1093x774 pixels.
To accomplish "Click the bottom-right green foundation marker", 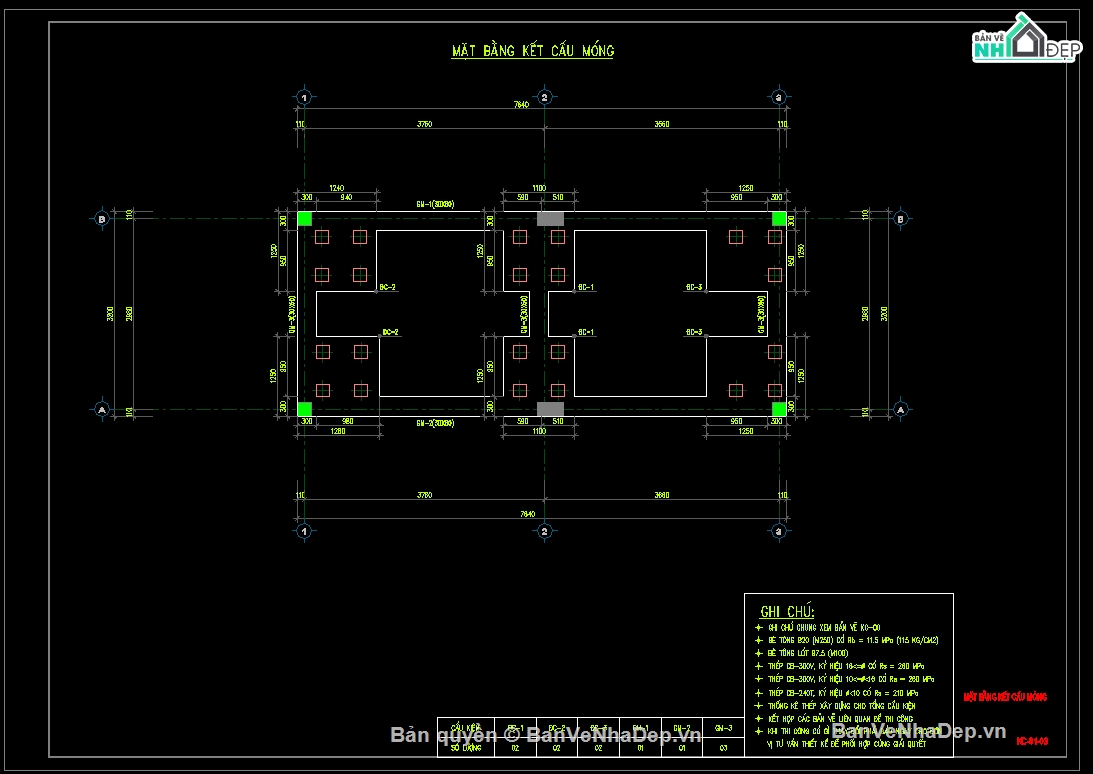I will click(x=777, y=409).
